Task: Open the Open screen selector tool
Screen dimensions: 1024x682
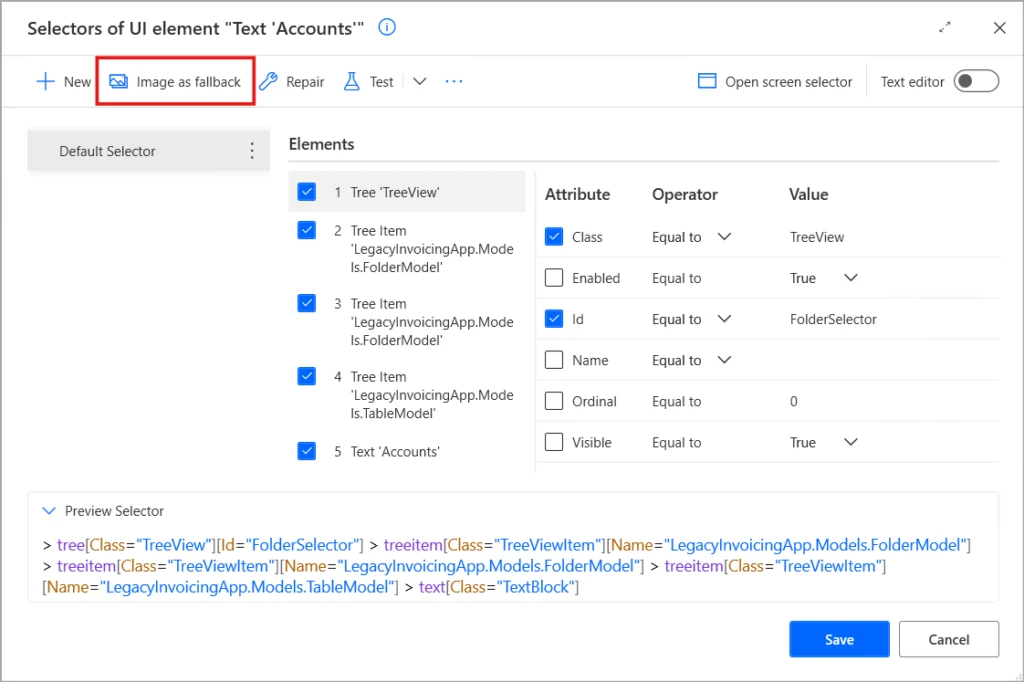Action: [775, 81]
